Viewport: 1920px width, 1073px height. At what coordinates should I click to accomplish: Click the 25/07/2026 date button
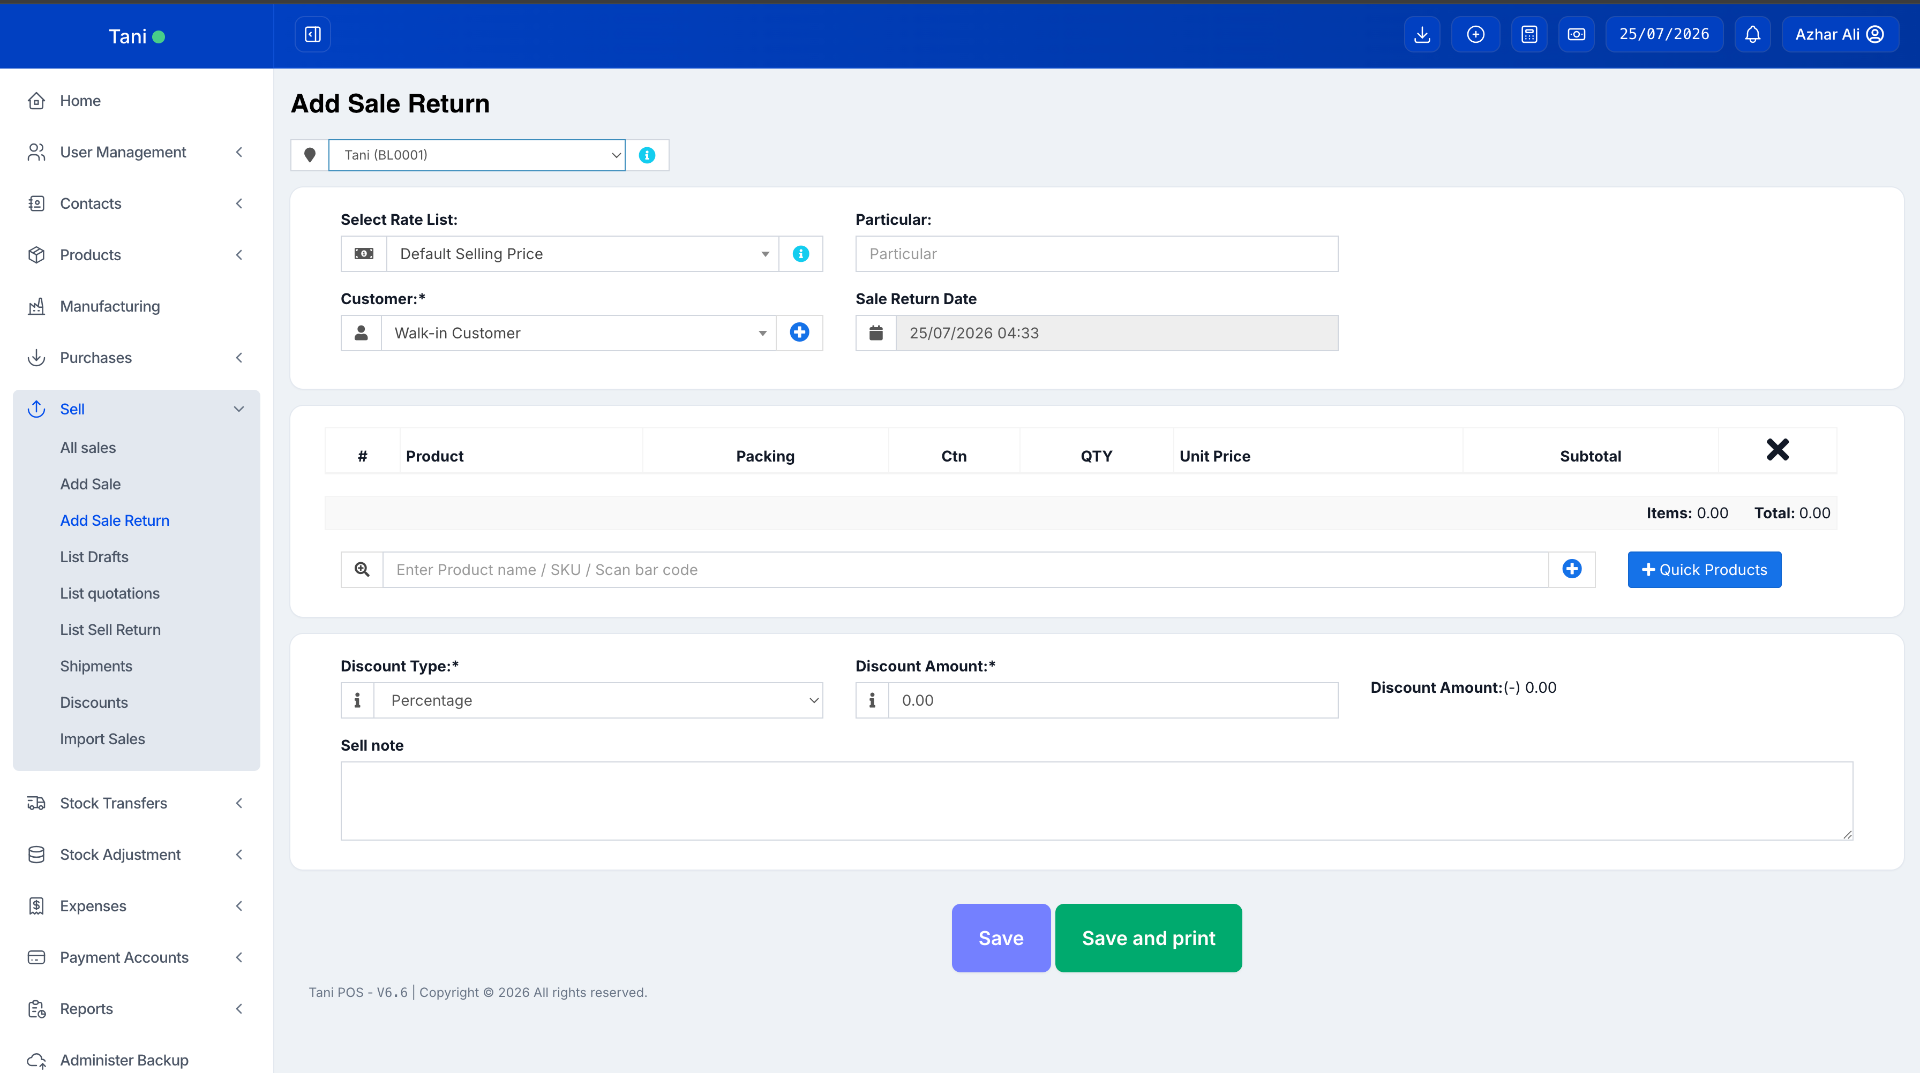tap(1664, 35)
